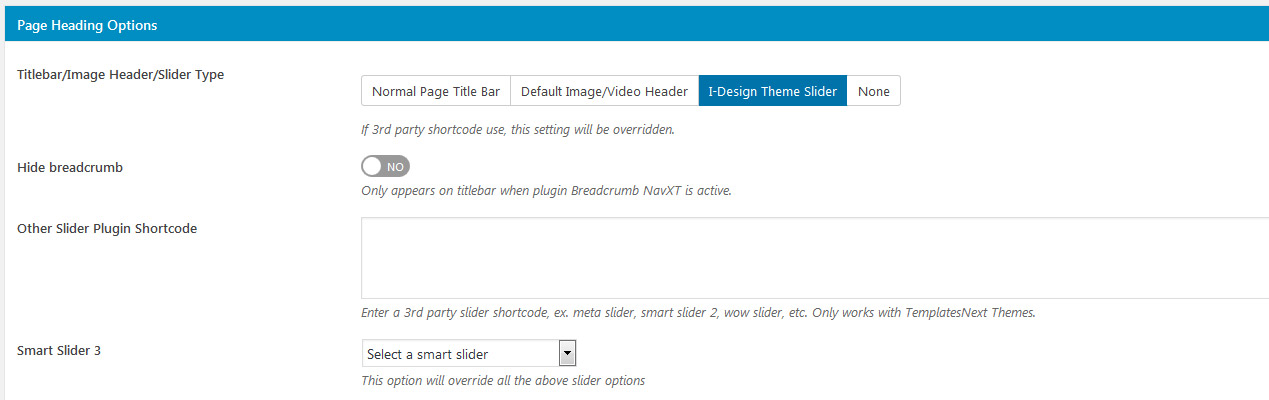The image size is (1269, 400).
Task: Open the Select a smart slider dropdown
Action: click(469, 354)
